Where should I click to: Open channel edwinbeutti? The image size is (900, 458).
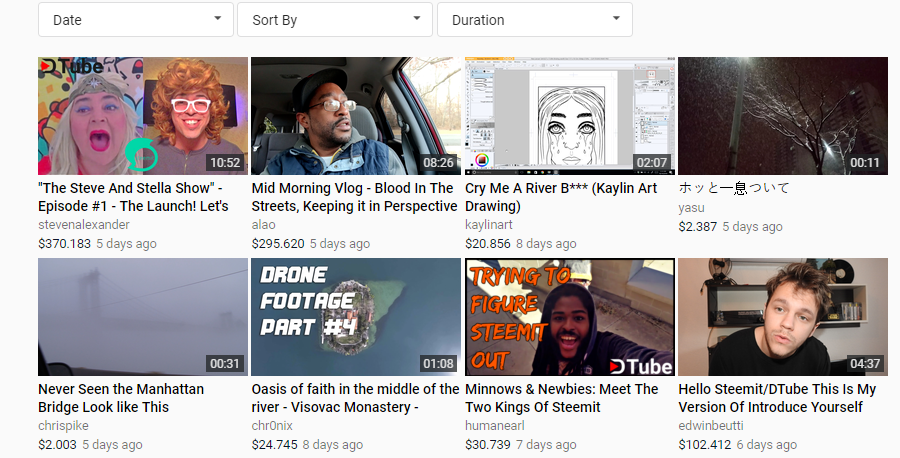click(x=711, y=426)
